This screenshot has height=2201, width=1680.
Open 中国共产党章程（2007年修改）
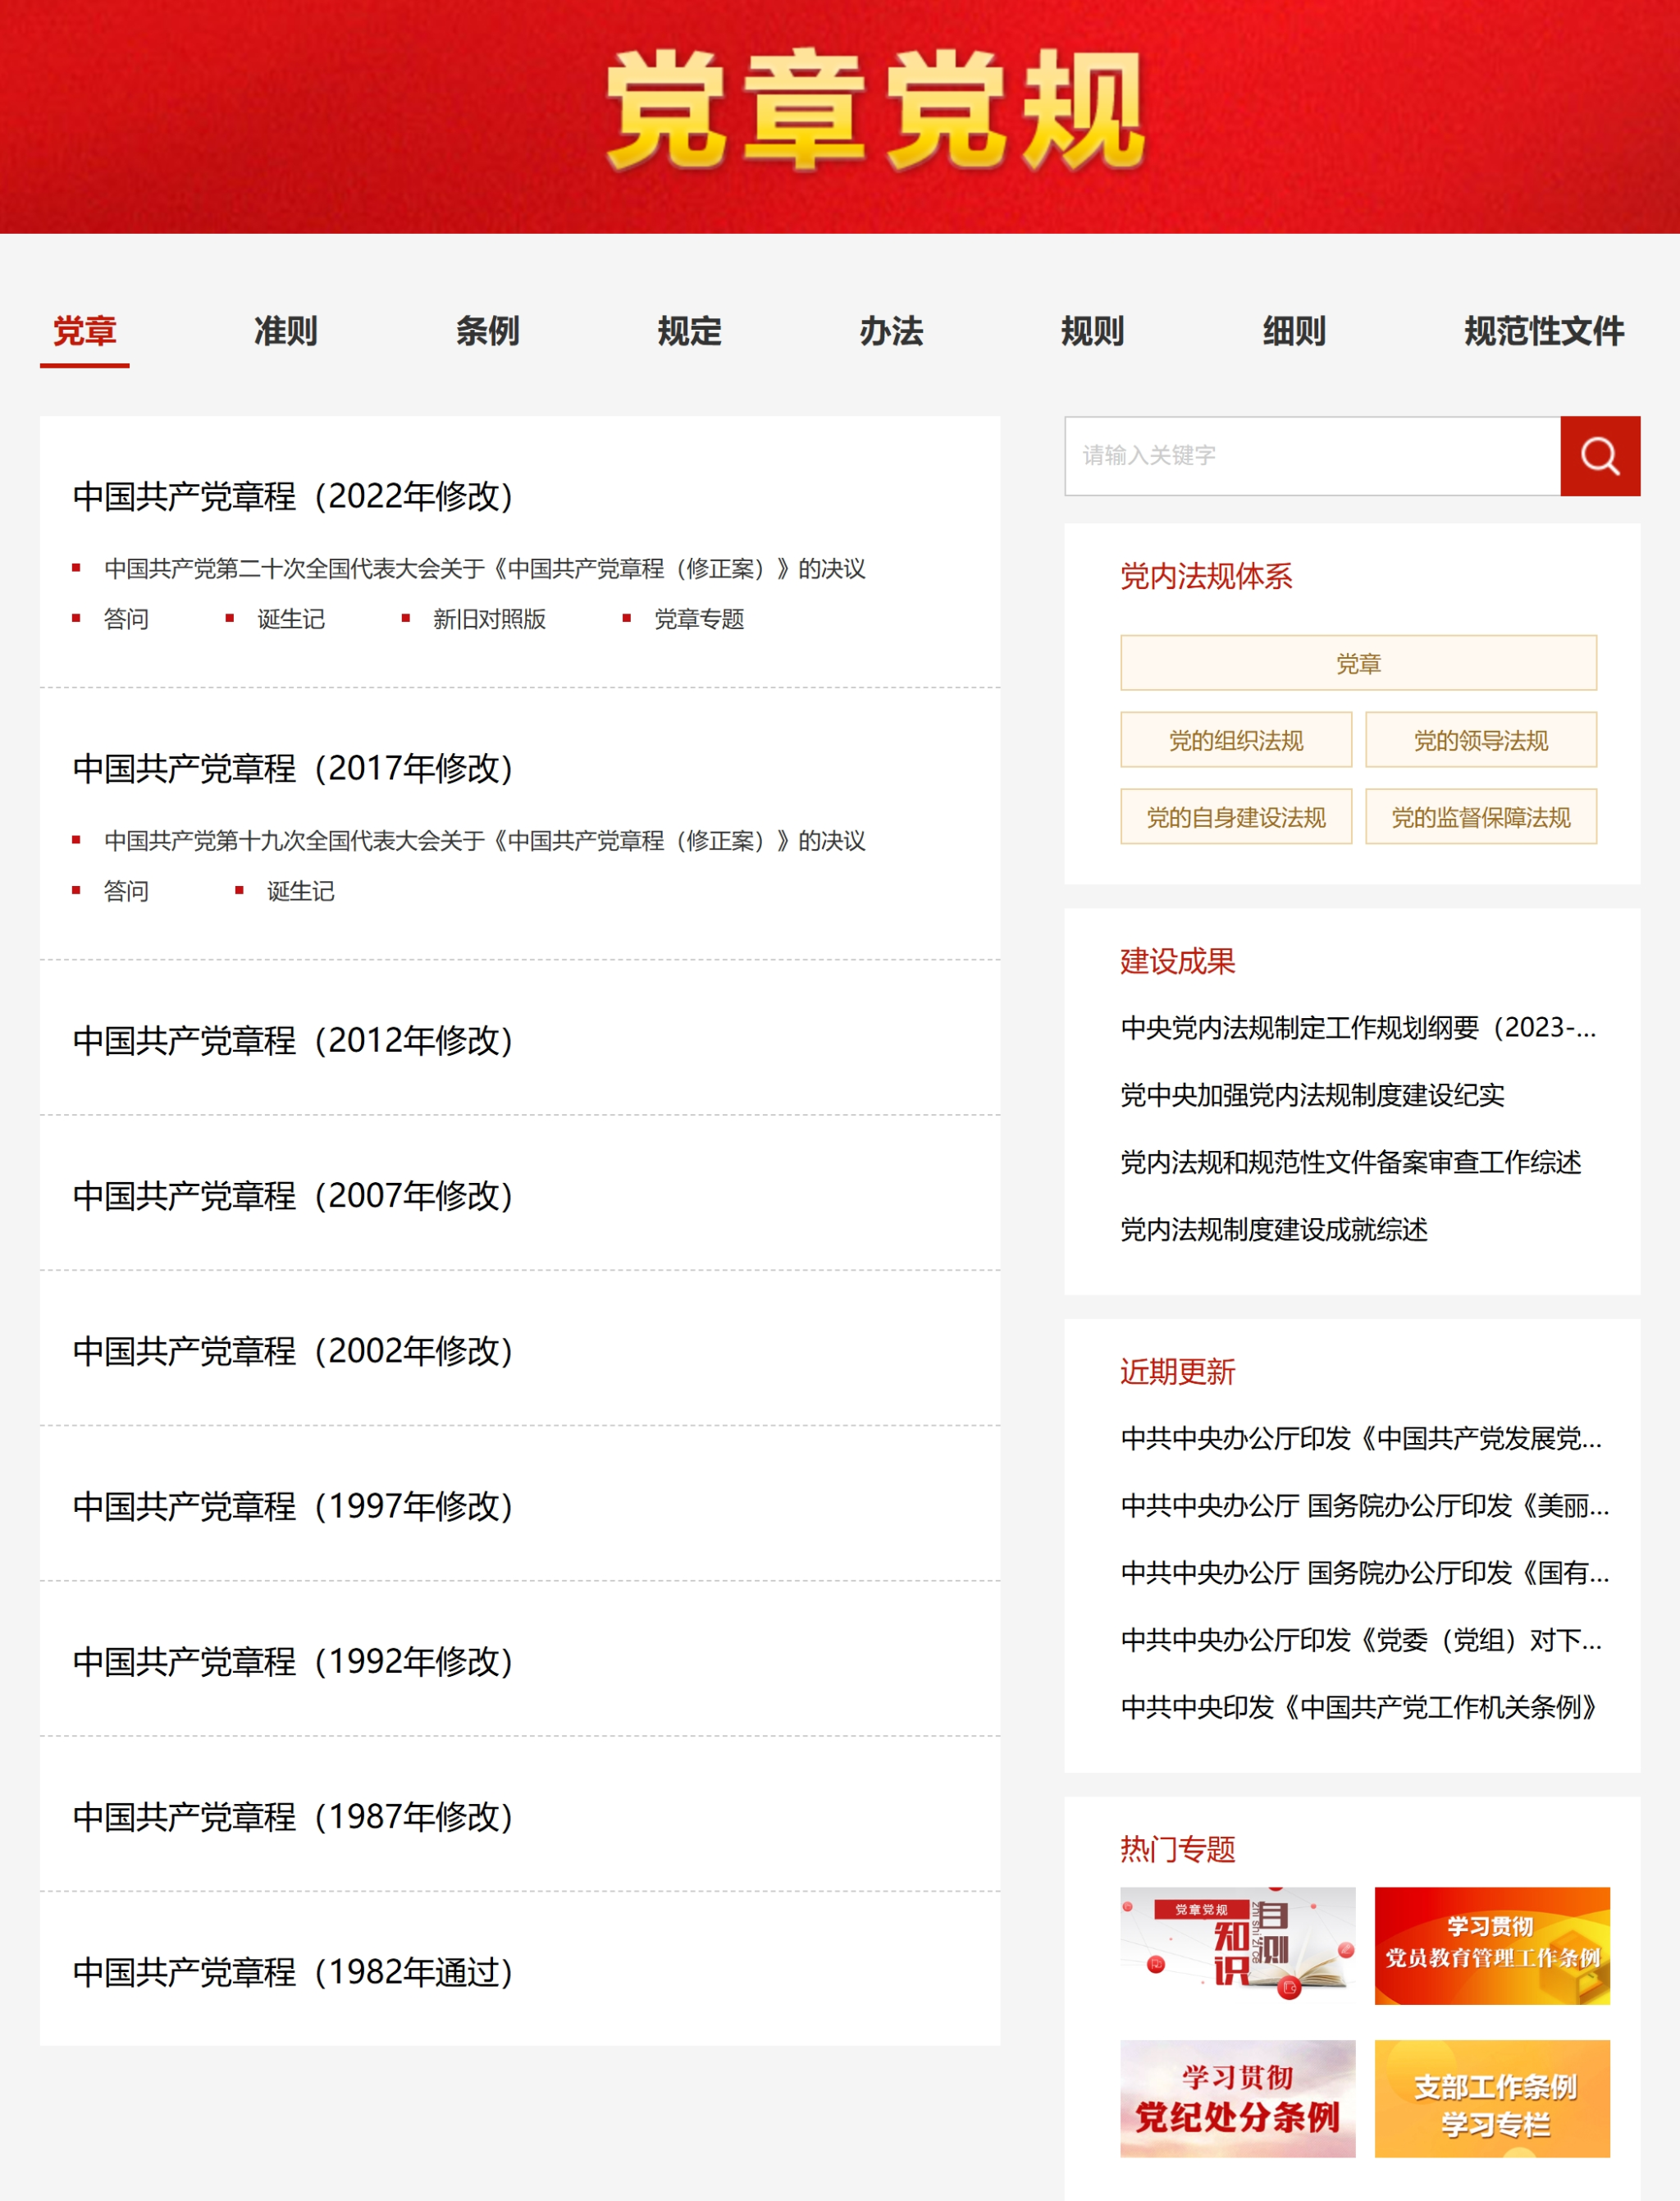click(x=293, y=1195)
